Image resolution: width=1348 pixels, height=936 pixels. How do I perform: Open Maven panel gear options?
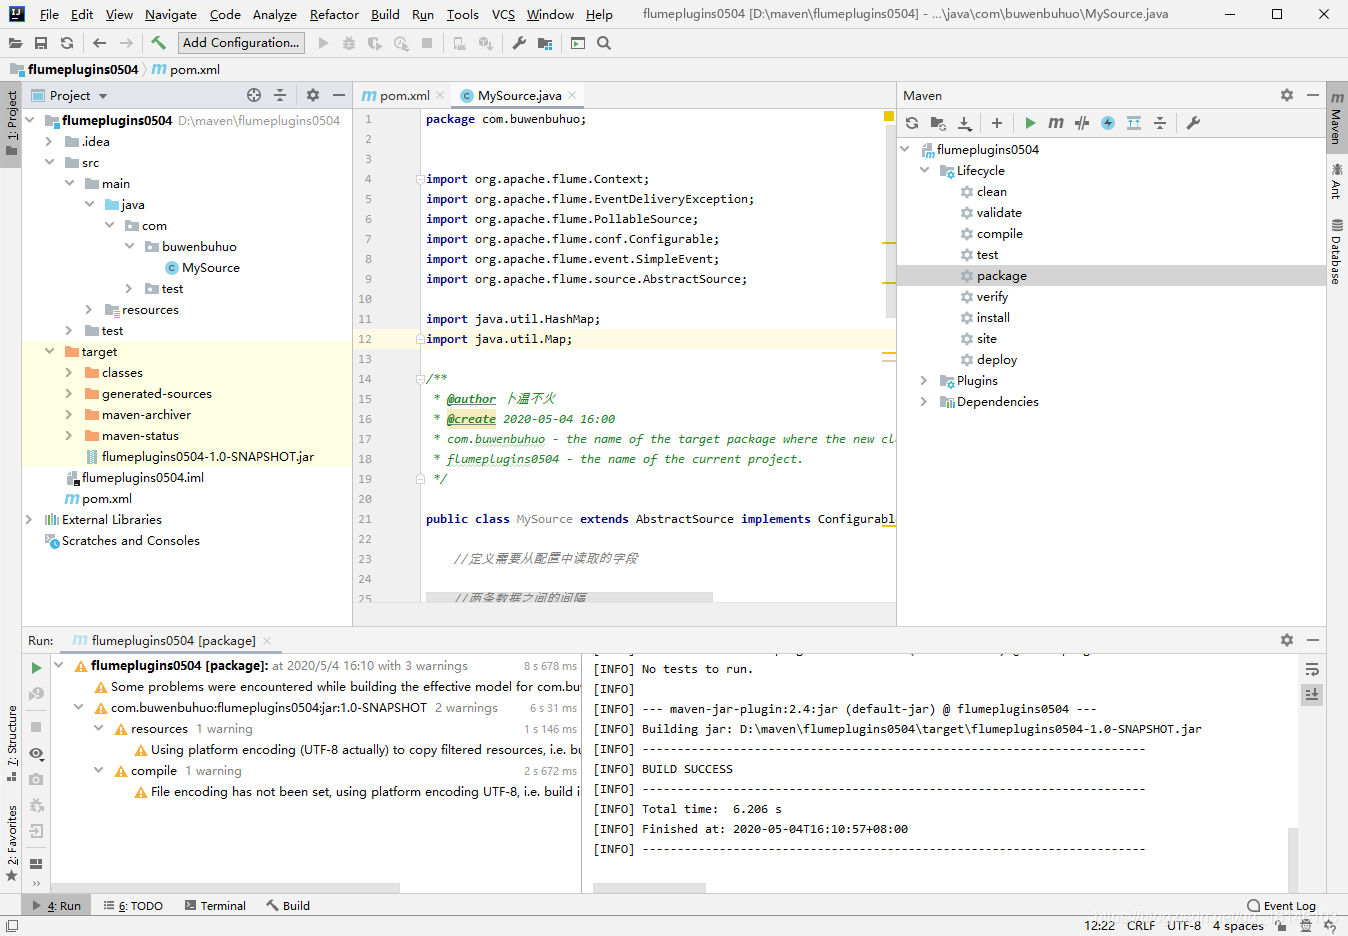(x=1287, y=95)
